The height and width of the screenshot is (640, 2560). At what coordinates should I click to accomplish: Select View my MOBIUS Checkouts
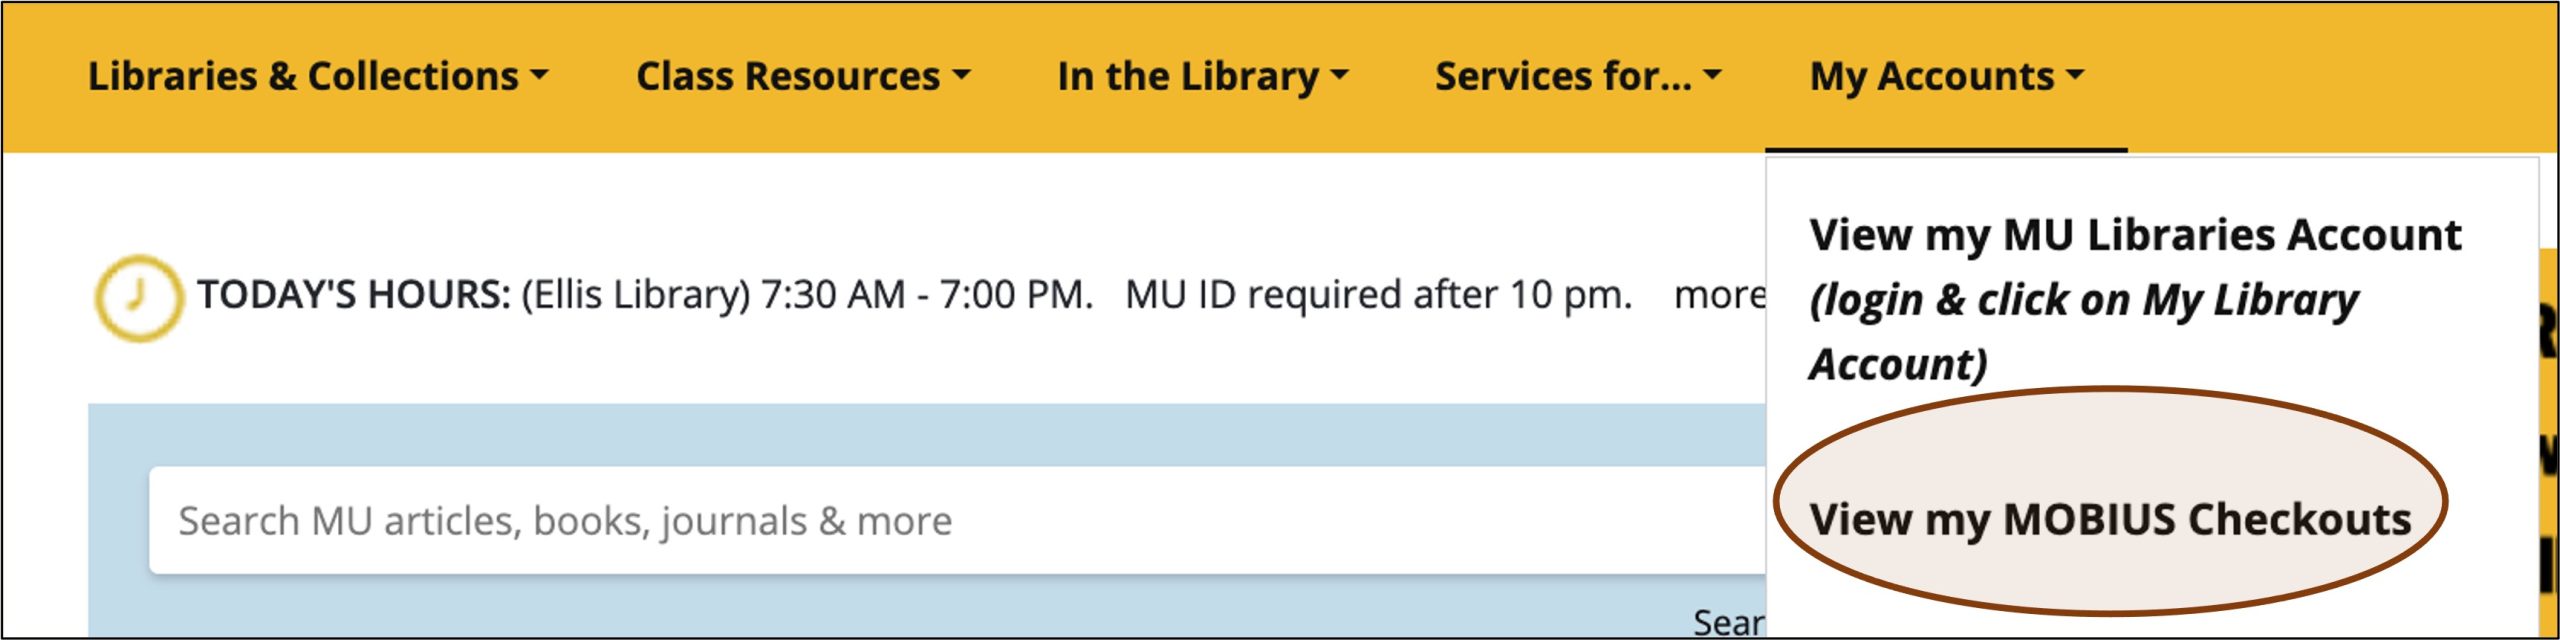coord(2110,520)
